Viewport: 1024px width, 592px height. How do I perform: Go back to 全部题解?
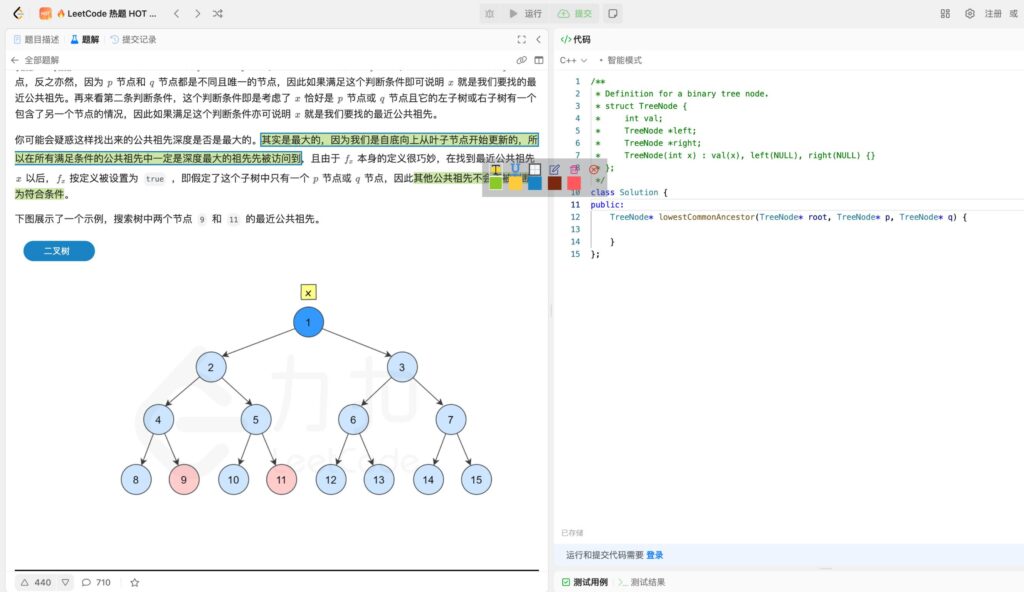click(x=35, y=60)
